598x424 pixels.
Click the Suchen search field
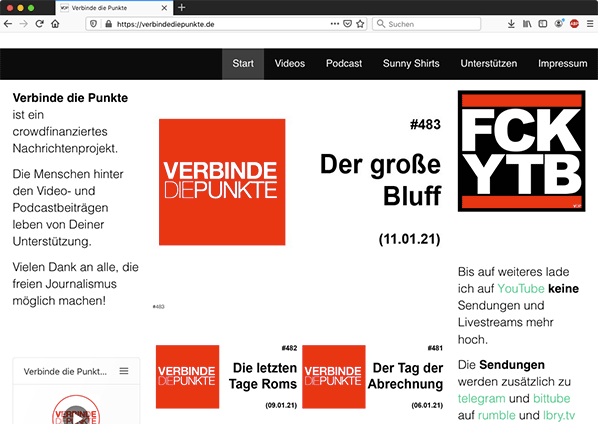[426, 24]
